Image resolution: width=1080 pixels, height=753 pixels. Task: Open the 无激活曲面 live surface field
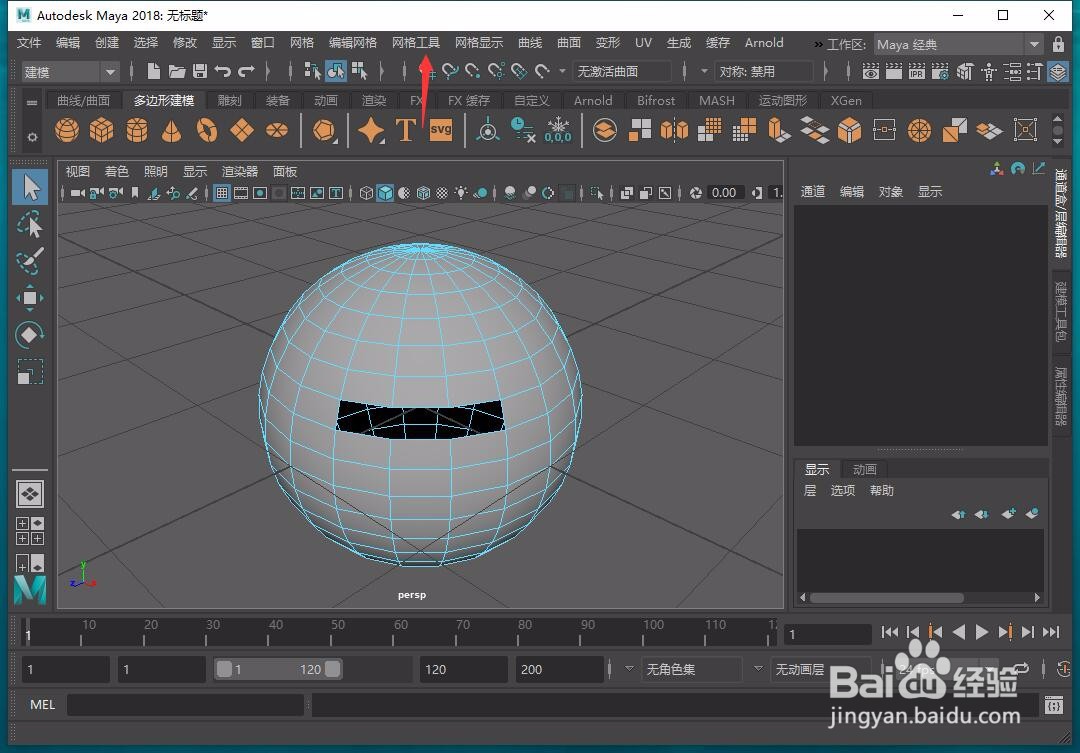coord(621,71)
